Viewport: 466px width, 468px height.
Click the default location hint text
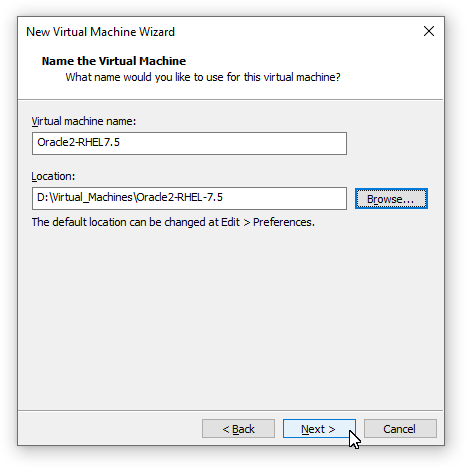coord(173,222)
